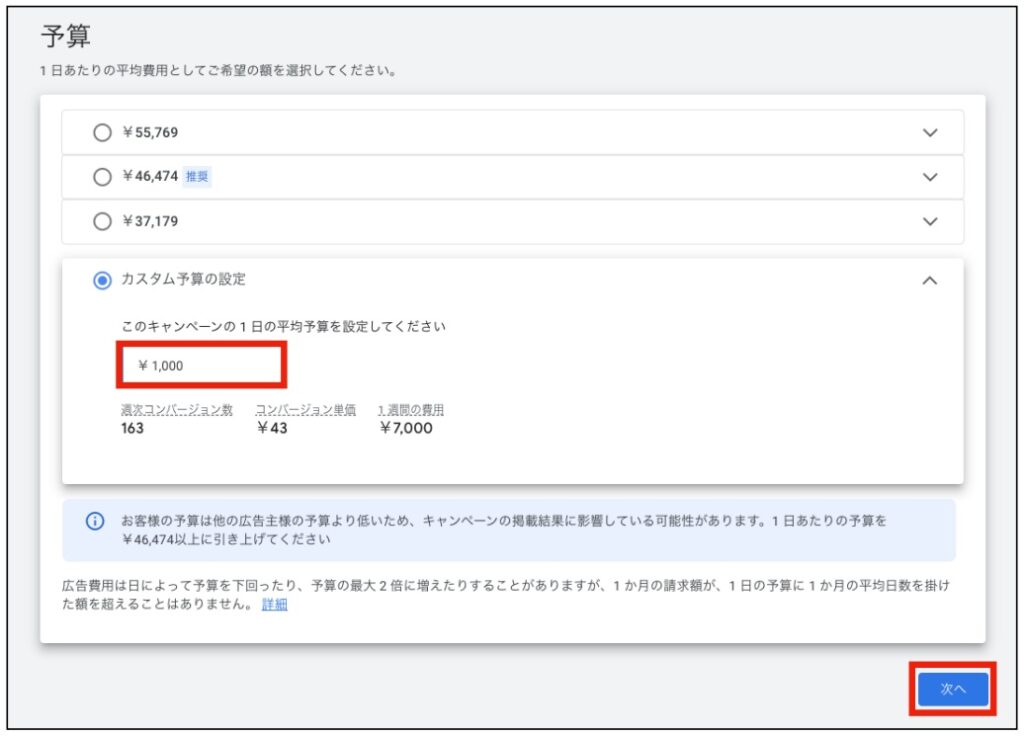This screenshot has height=736, width=1024.
Task: Open the 詳細 link
Action: tap(274, 605)
